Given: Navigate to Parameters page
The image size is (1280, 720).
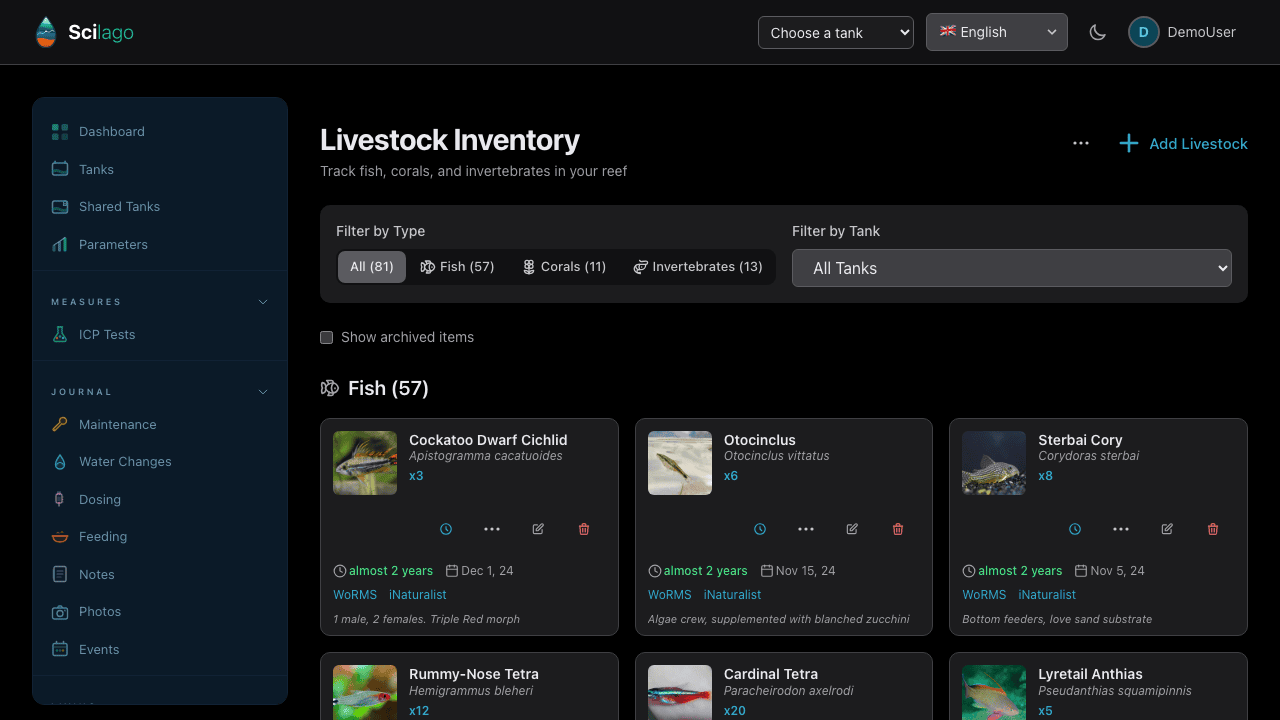Looking at the screenshot, I should (x=160, y=244).
